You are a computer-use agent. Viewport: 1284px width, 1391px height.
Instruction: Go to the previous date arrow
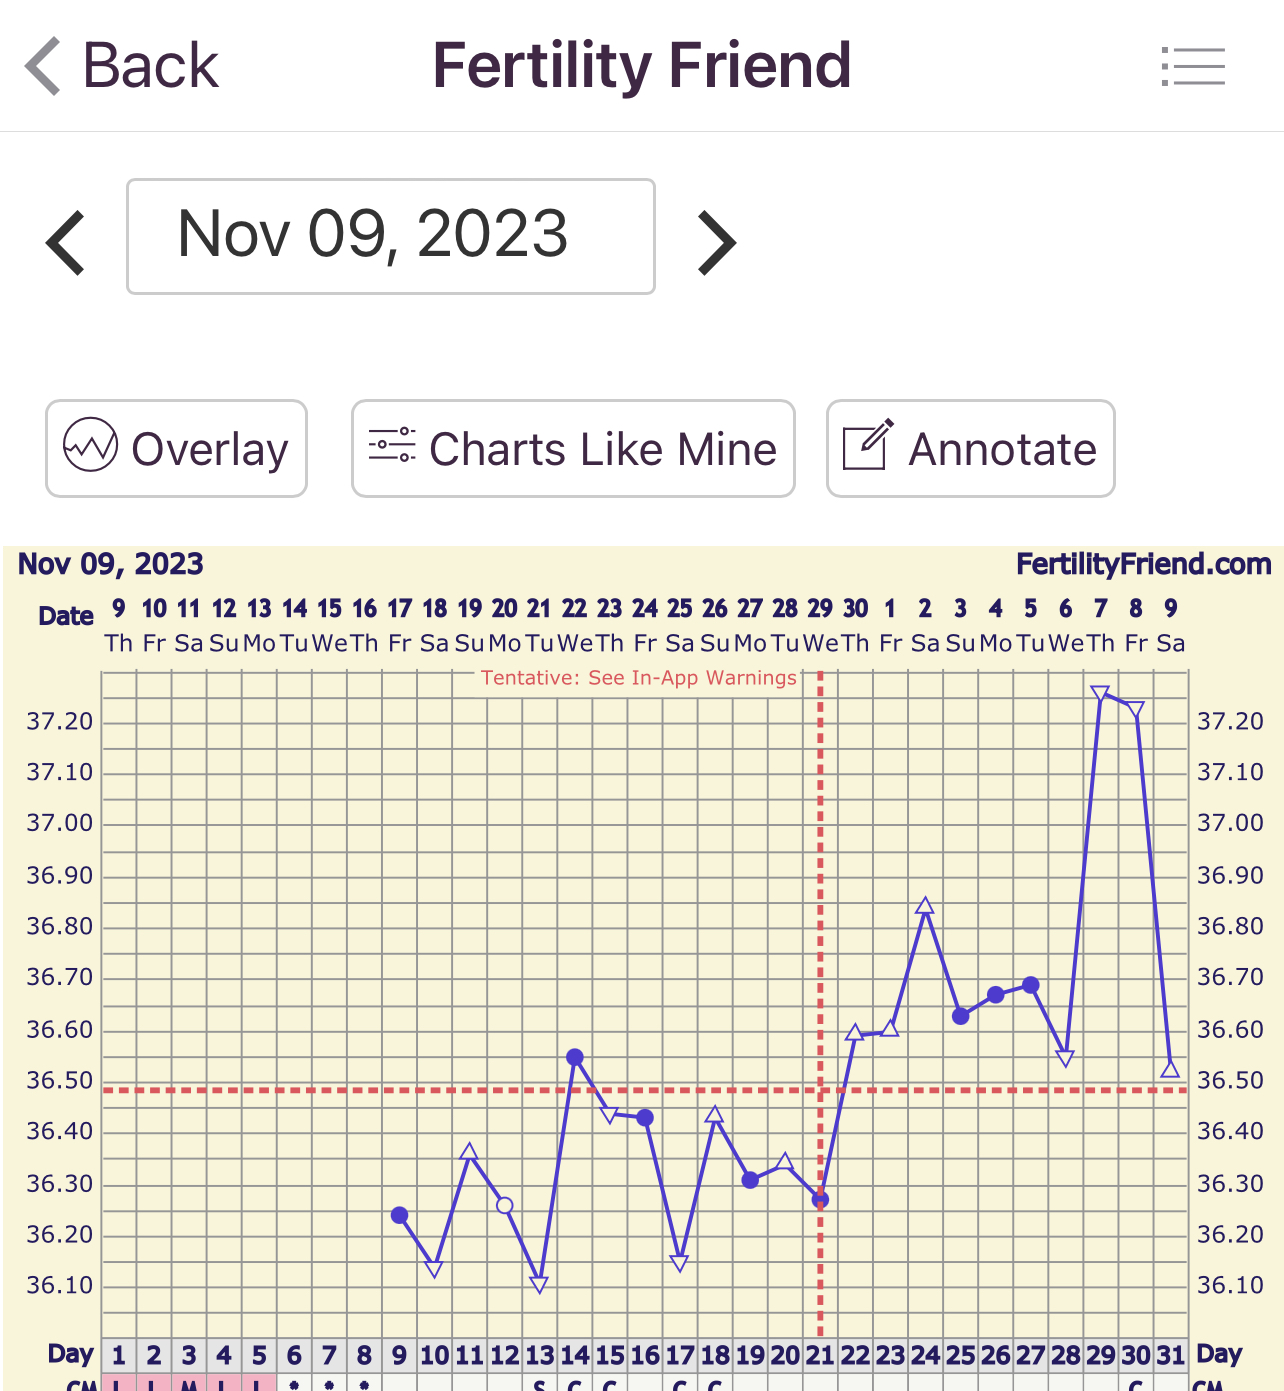[67, 243]
